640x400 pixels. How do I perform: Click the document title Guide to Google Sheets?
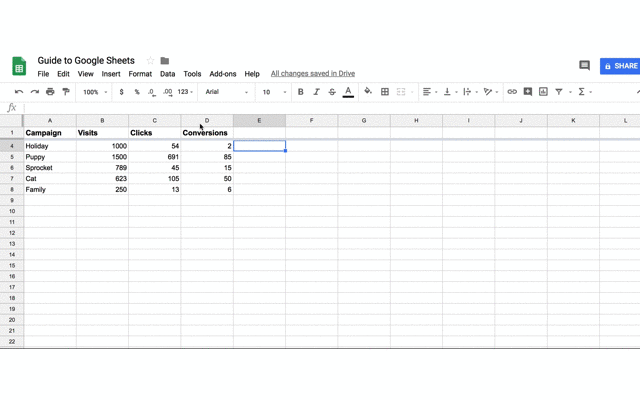pyautogui.click(x=86, y=60)
